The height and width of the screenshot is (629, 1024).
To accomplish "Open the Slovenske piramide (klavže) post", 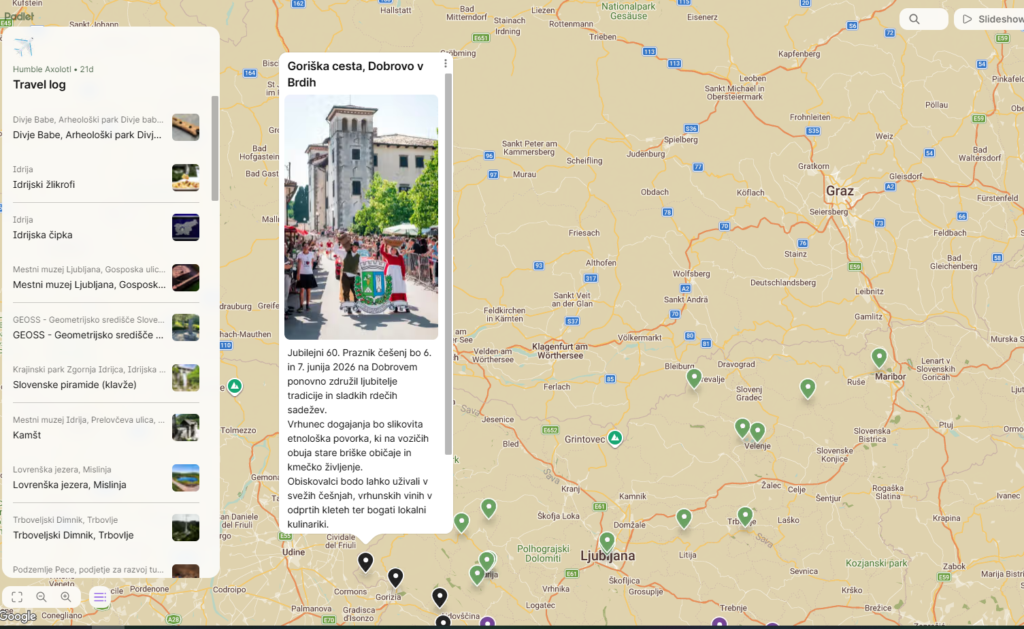I will click(106, 378).
